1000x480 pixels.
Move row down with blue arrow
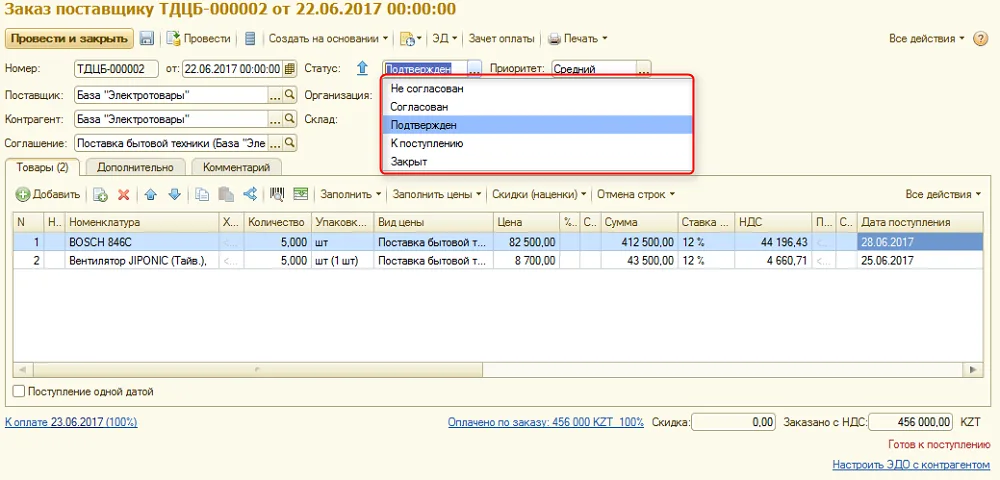[x=175, y=194]
